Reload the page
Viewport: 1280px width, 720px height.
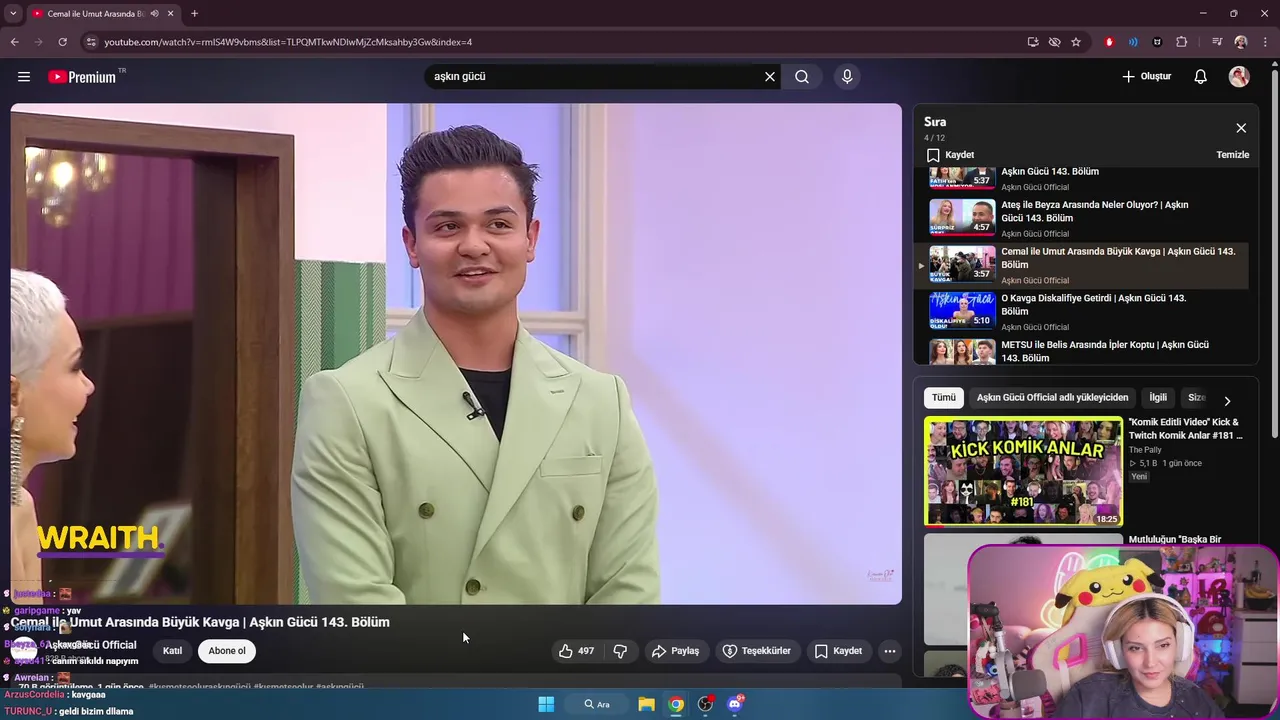click(62, 42)
